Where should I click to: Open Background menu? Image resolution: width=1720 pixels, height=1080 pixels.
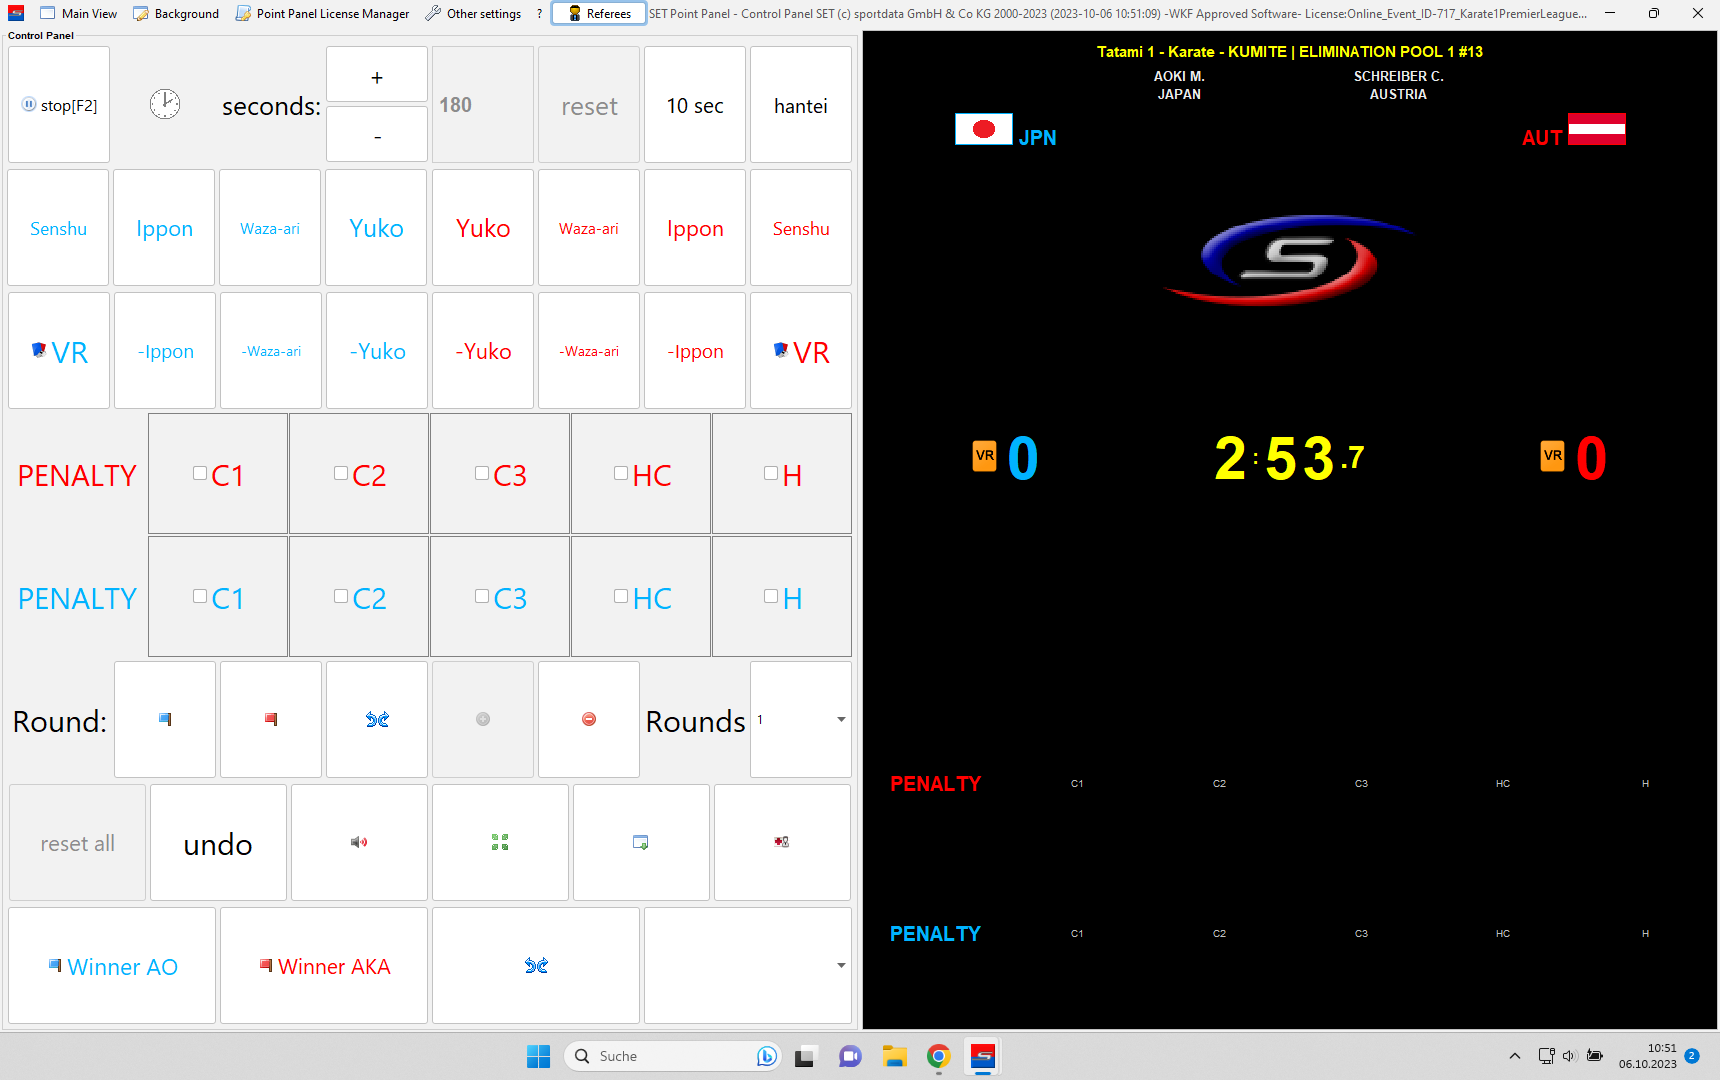pos(176,13)
